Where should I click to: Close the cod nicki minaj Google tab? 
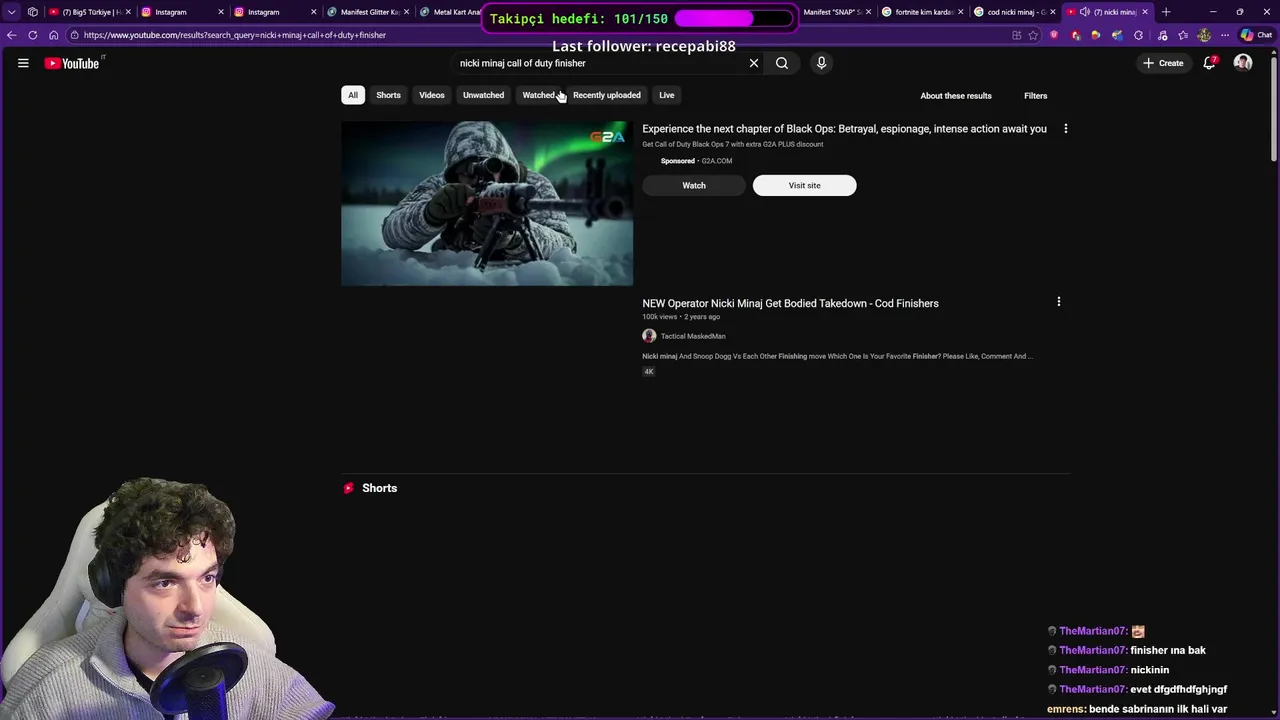pyautogui.click(x=1053, y=12)
